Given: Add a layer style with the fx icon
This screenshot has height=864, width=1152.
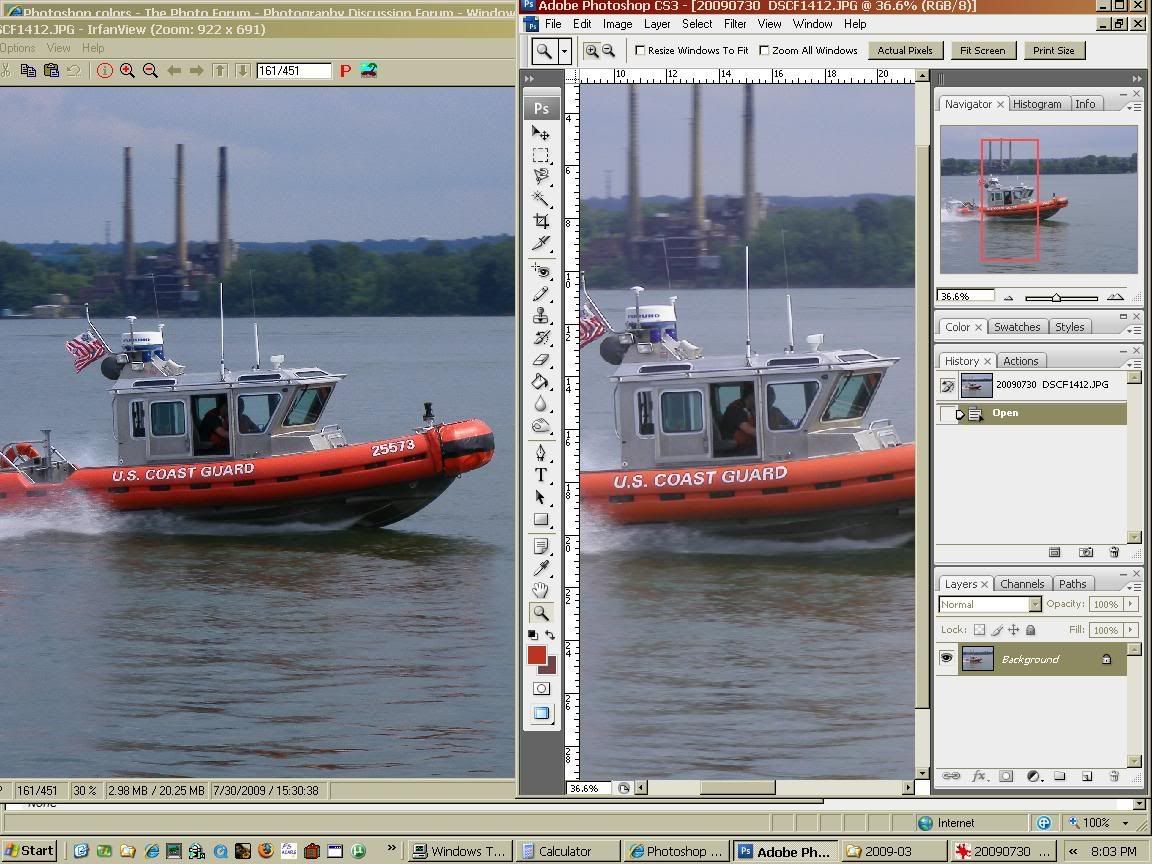Looking at the screenshot, I should click(x=979, y=776).
